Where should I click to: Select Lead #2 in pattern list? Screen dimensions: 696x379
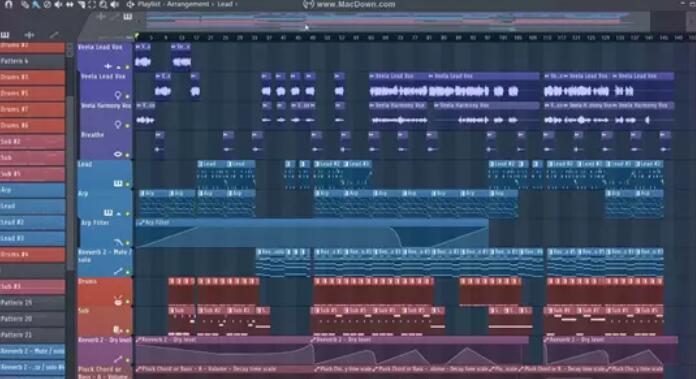pyautogui.click(x=32, y=222)
